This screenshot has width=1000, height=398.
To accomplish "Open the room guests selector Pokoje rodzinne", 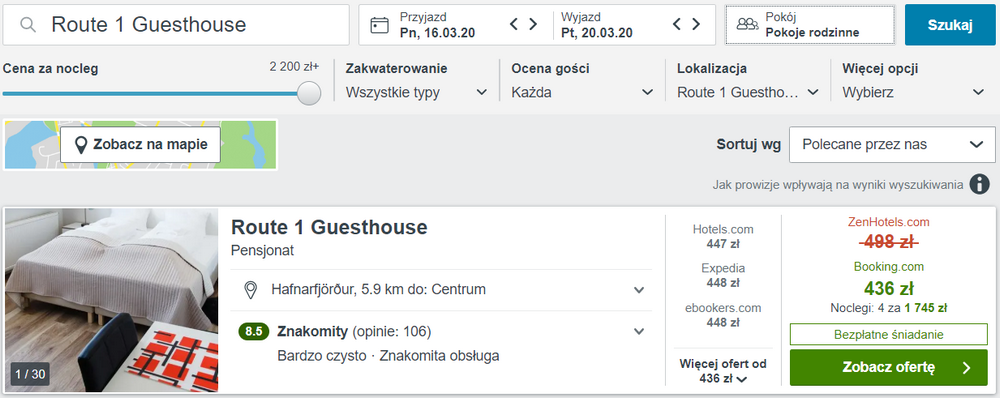I will pos(810,25).
